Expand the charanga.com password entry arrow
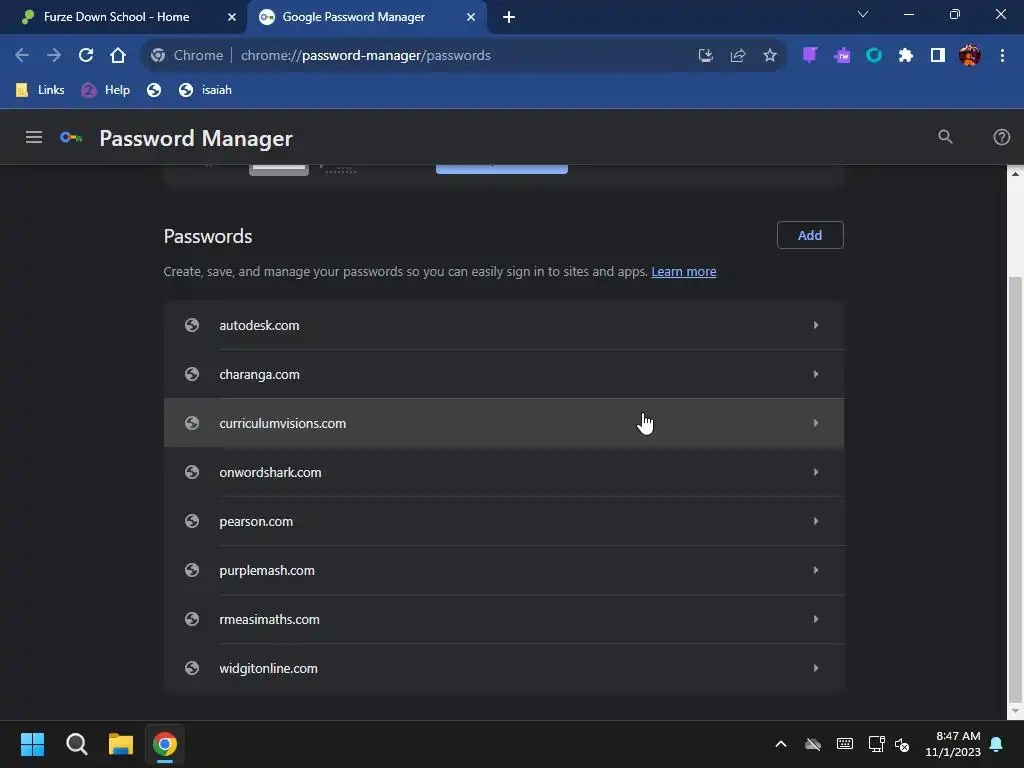Image resolution: width=1024 pixels, height=768 pixels. [816, 374]
